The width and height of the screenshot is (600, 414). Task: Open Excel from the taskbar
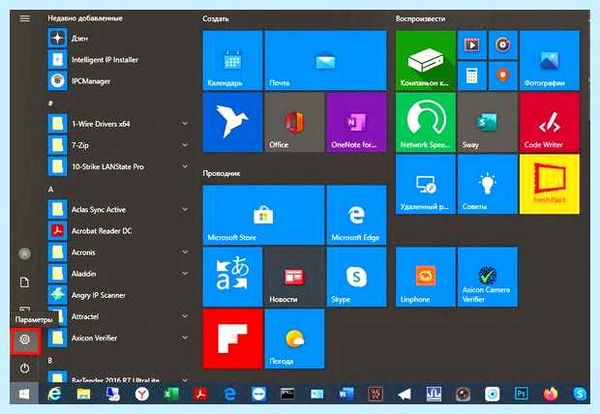[171, 394]
